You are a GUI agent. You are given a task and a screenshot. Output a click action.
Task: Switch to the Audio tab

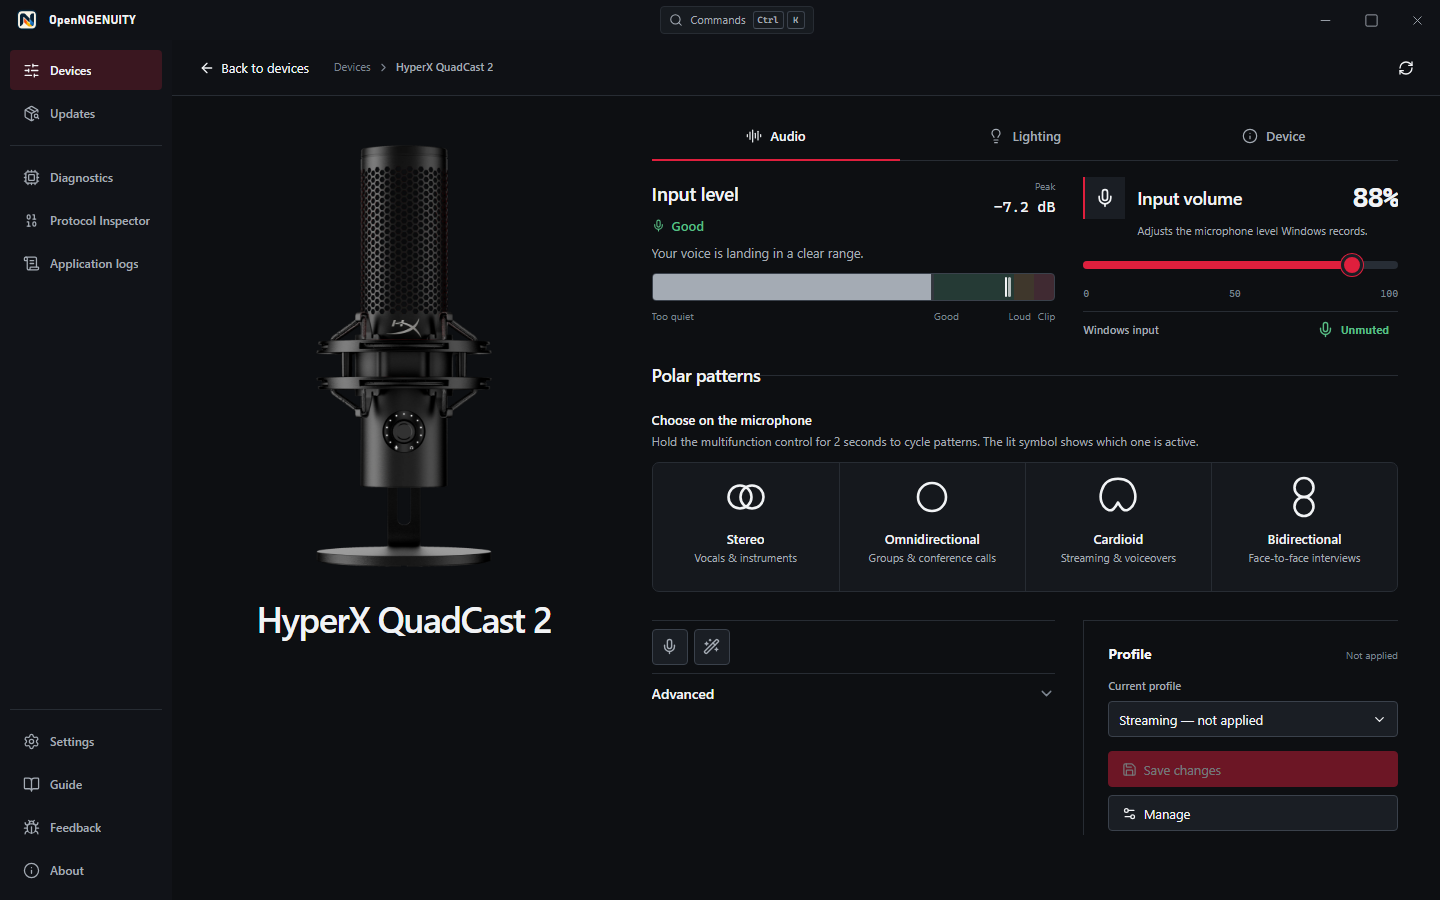coord(776,137)
